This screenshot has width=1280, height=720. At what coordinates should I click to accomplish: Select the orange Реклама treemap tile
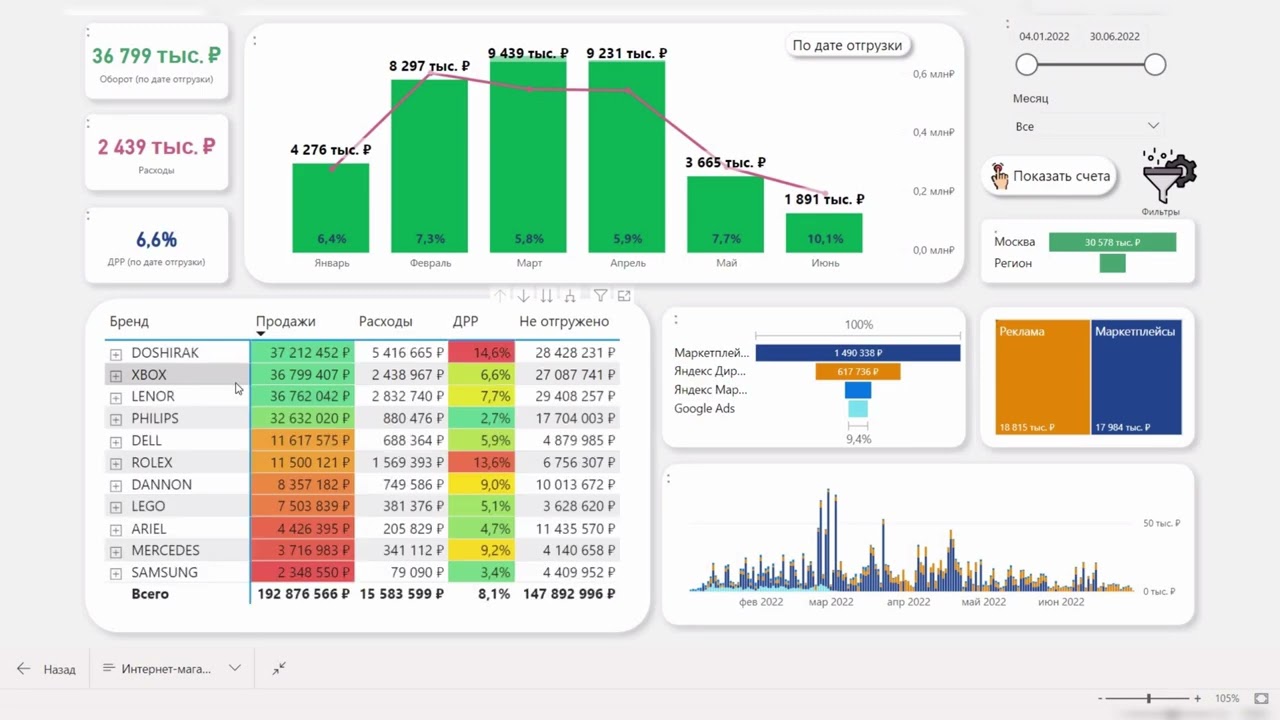[x=1042, y=377]
